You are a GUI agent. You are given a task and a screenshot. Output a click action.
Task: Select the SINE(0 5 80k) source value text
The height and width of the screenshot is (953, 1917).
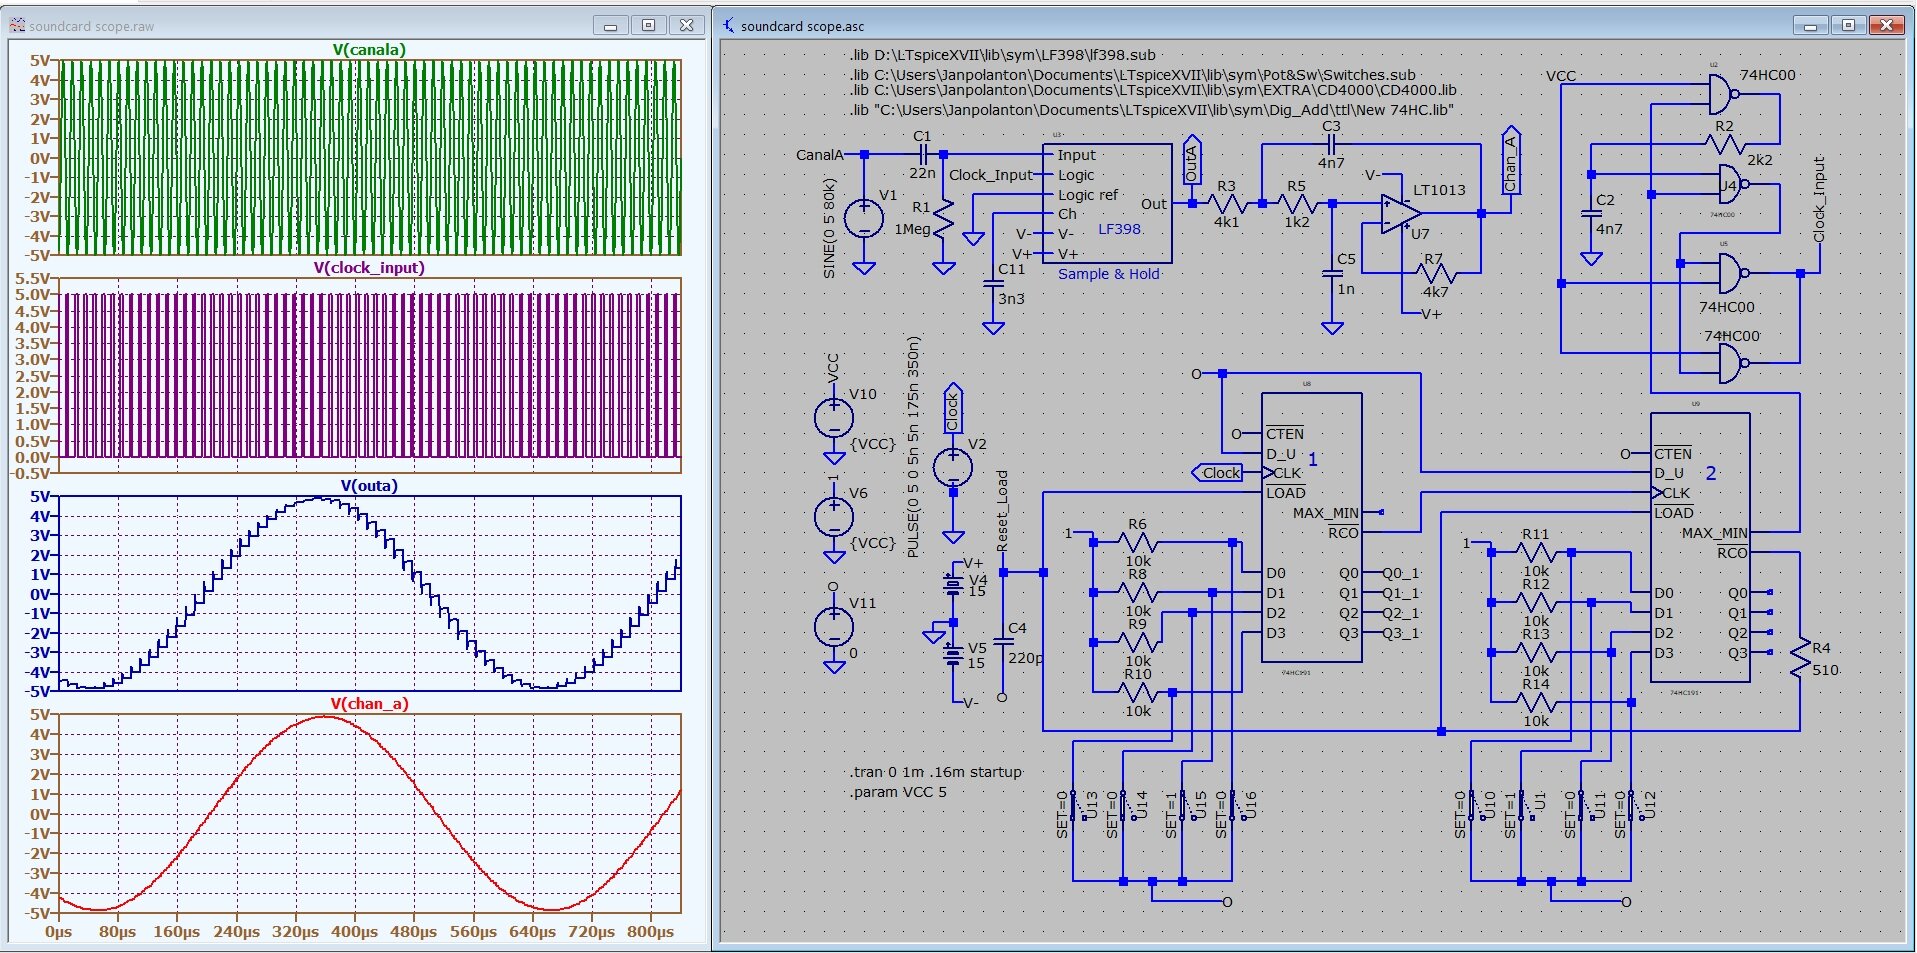[829, 228]
